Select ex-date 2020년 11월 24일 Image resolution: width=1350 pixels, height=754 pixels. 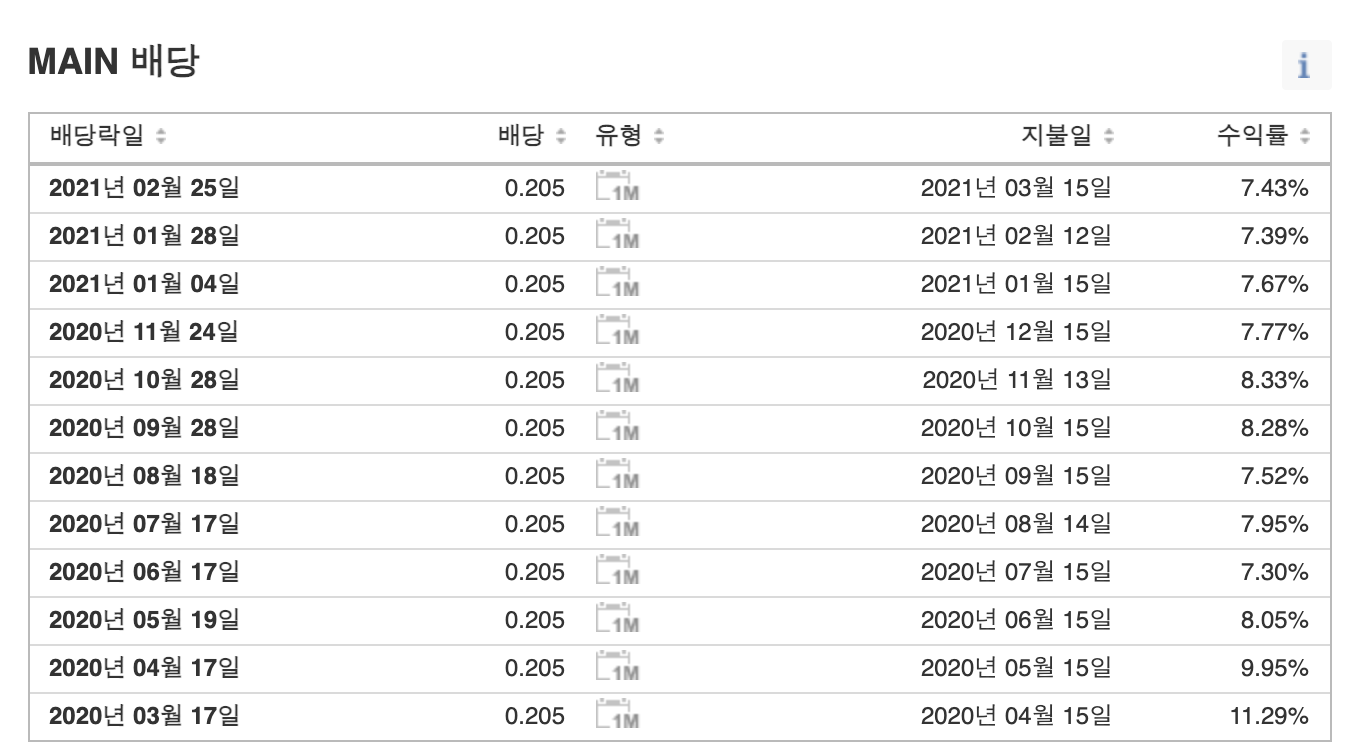[144, 332]
